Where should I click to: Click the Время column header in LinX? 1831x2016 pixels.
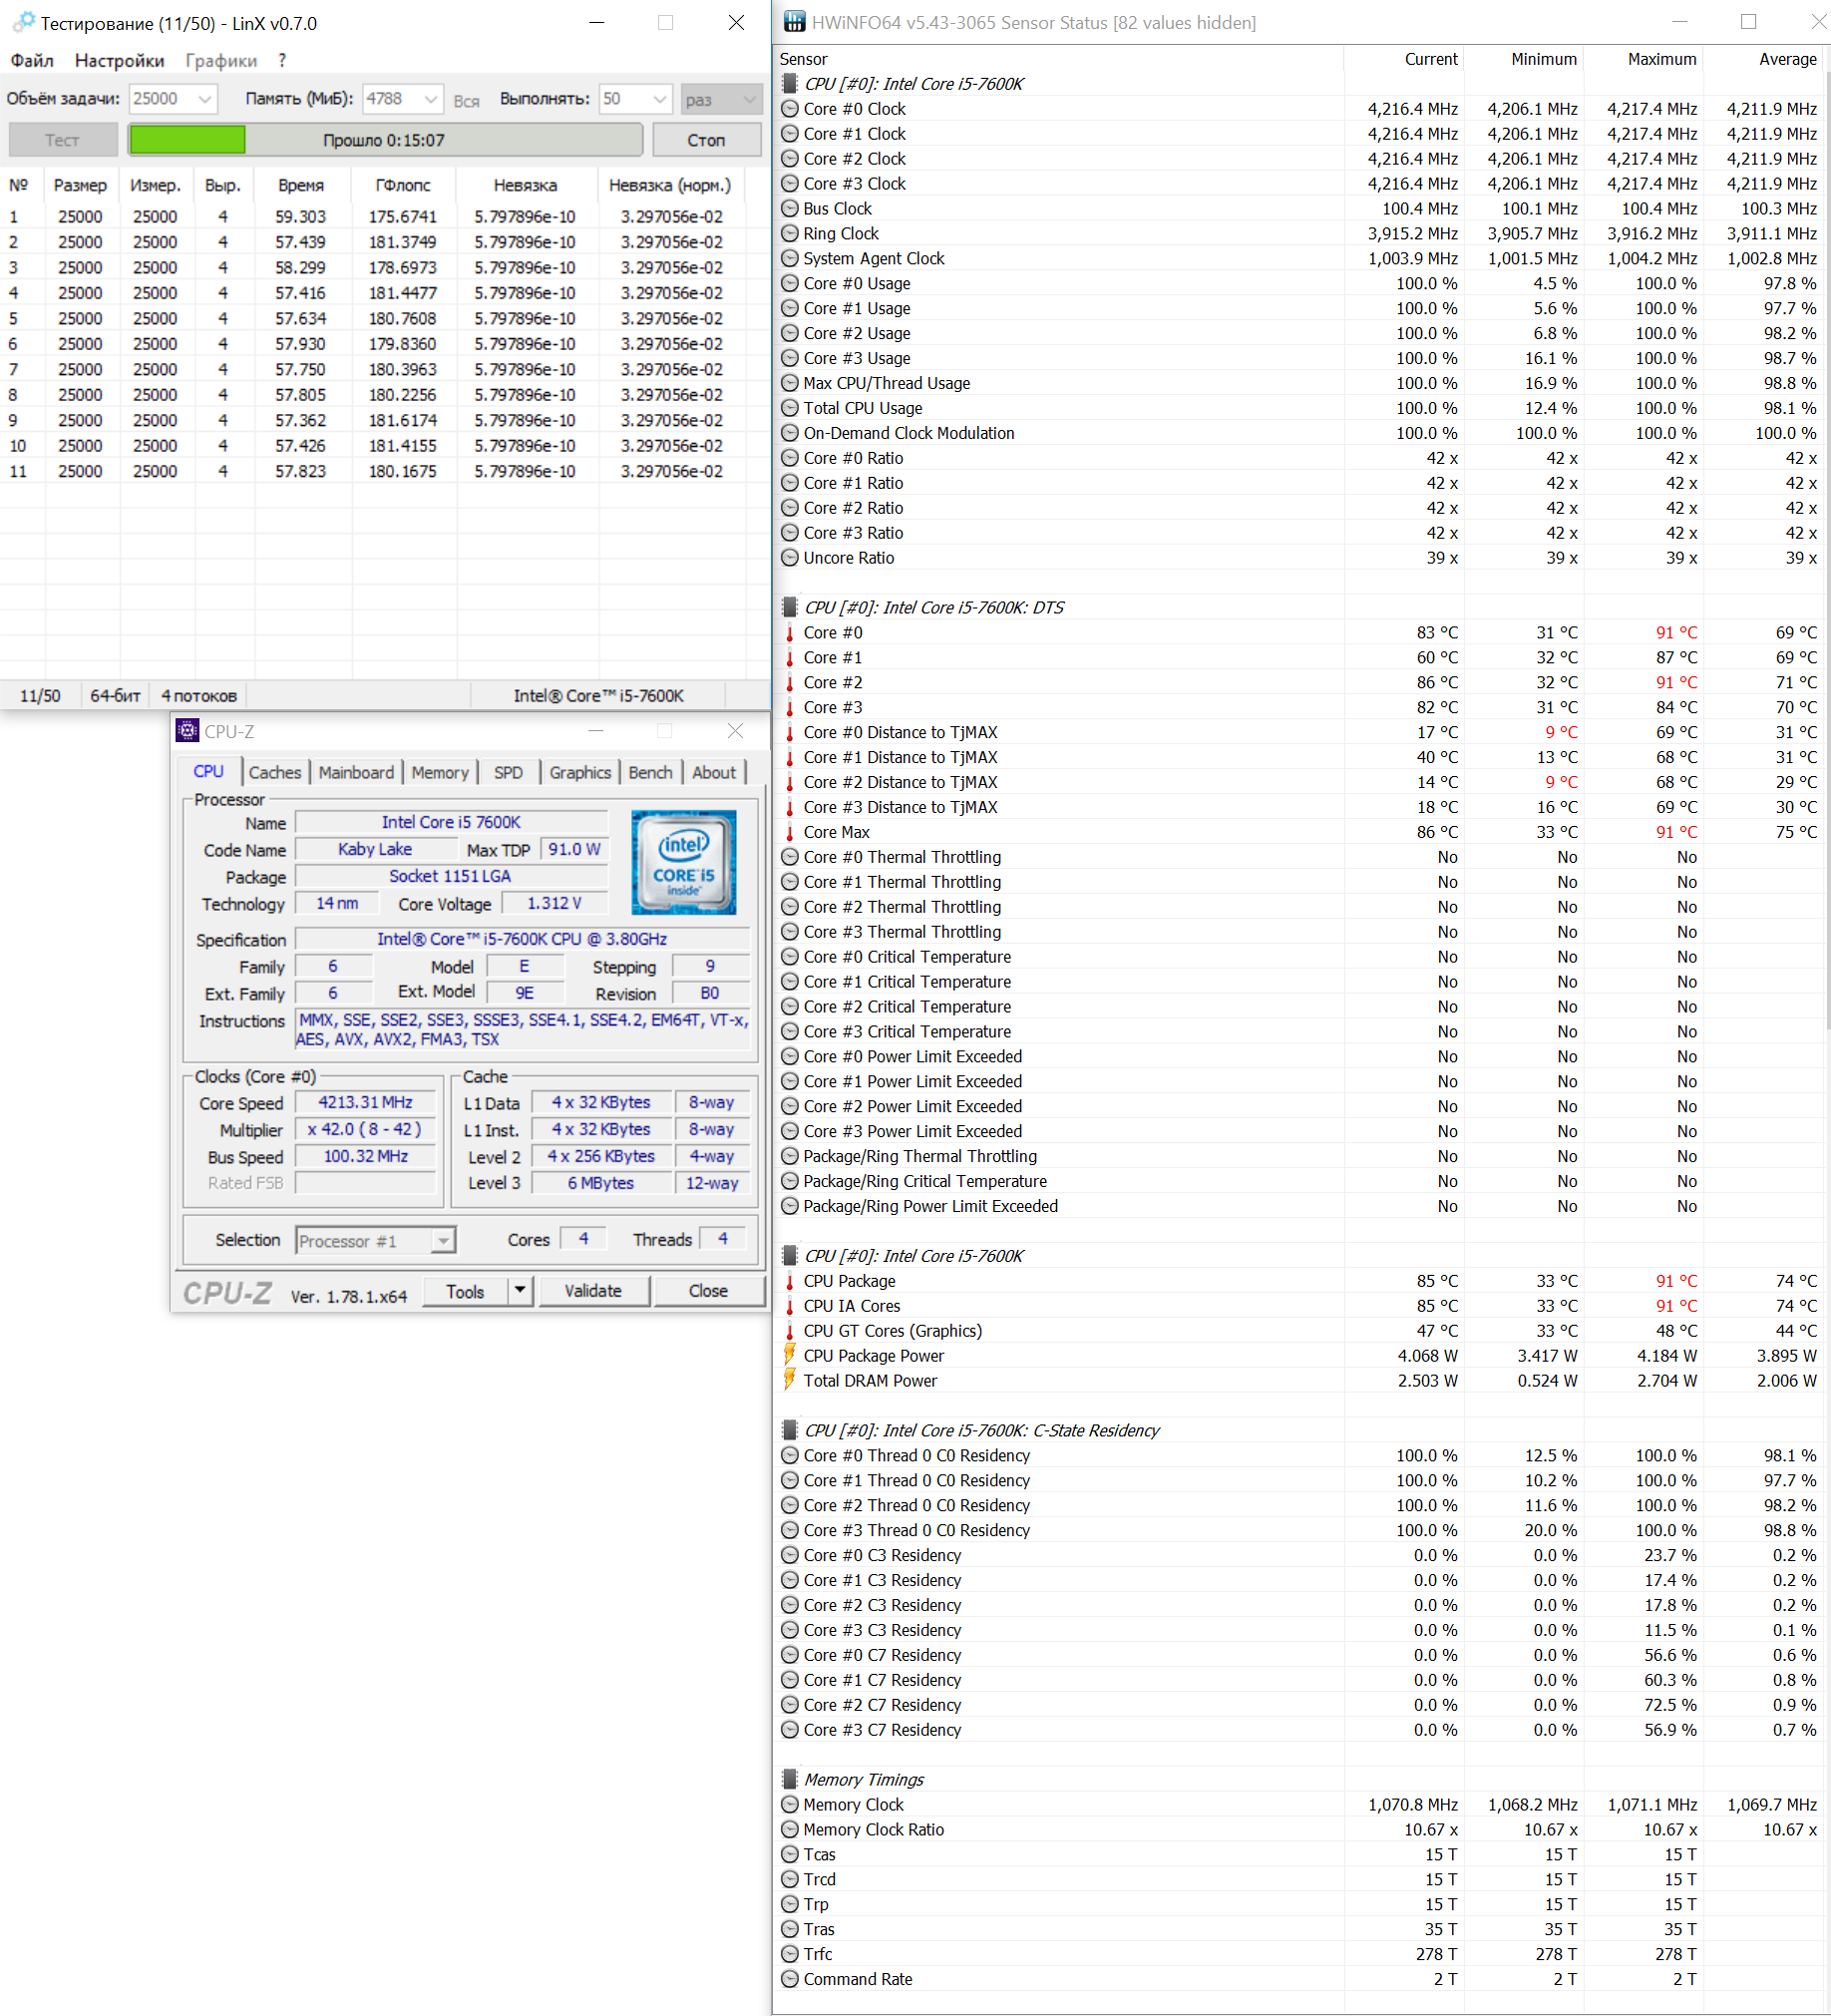click(x=301, y=185)
